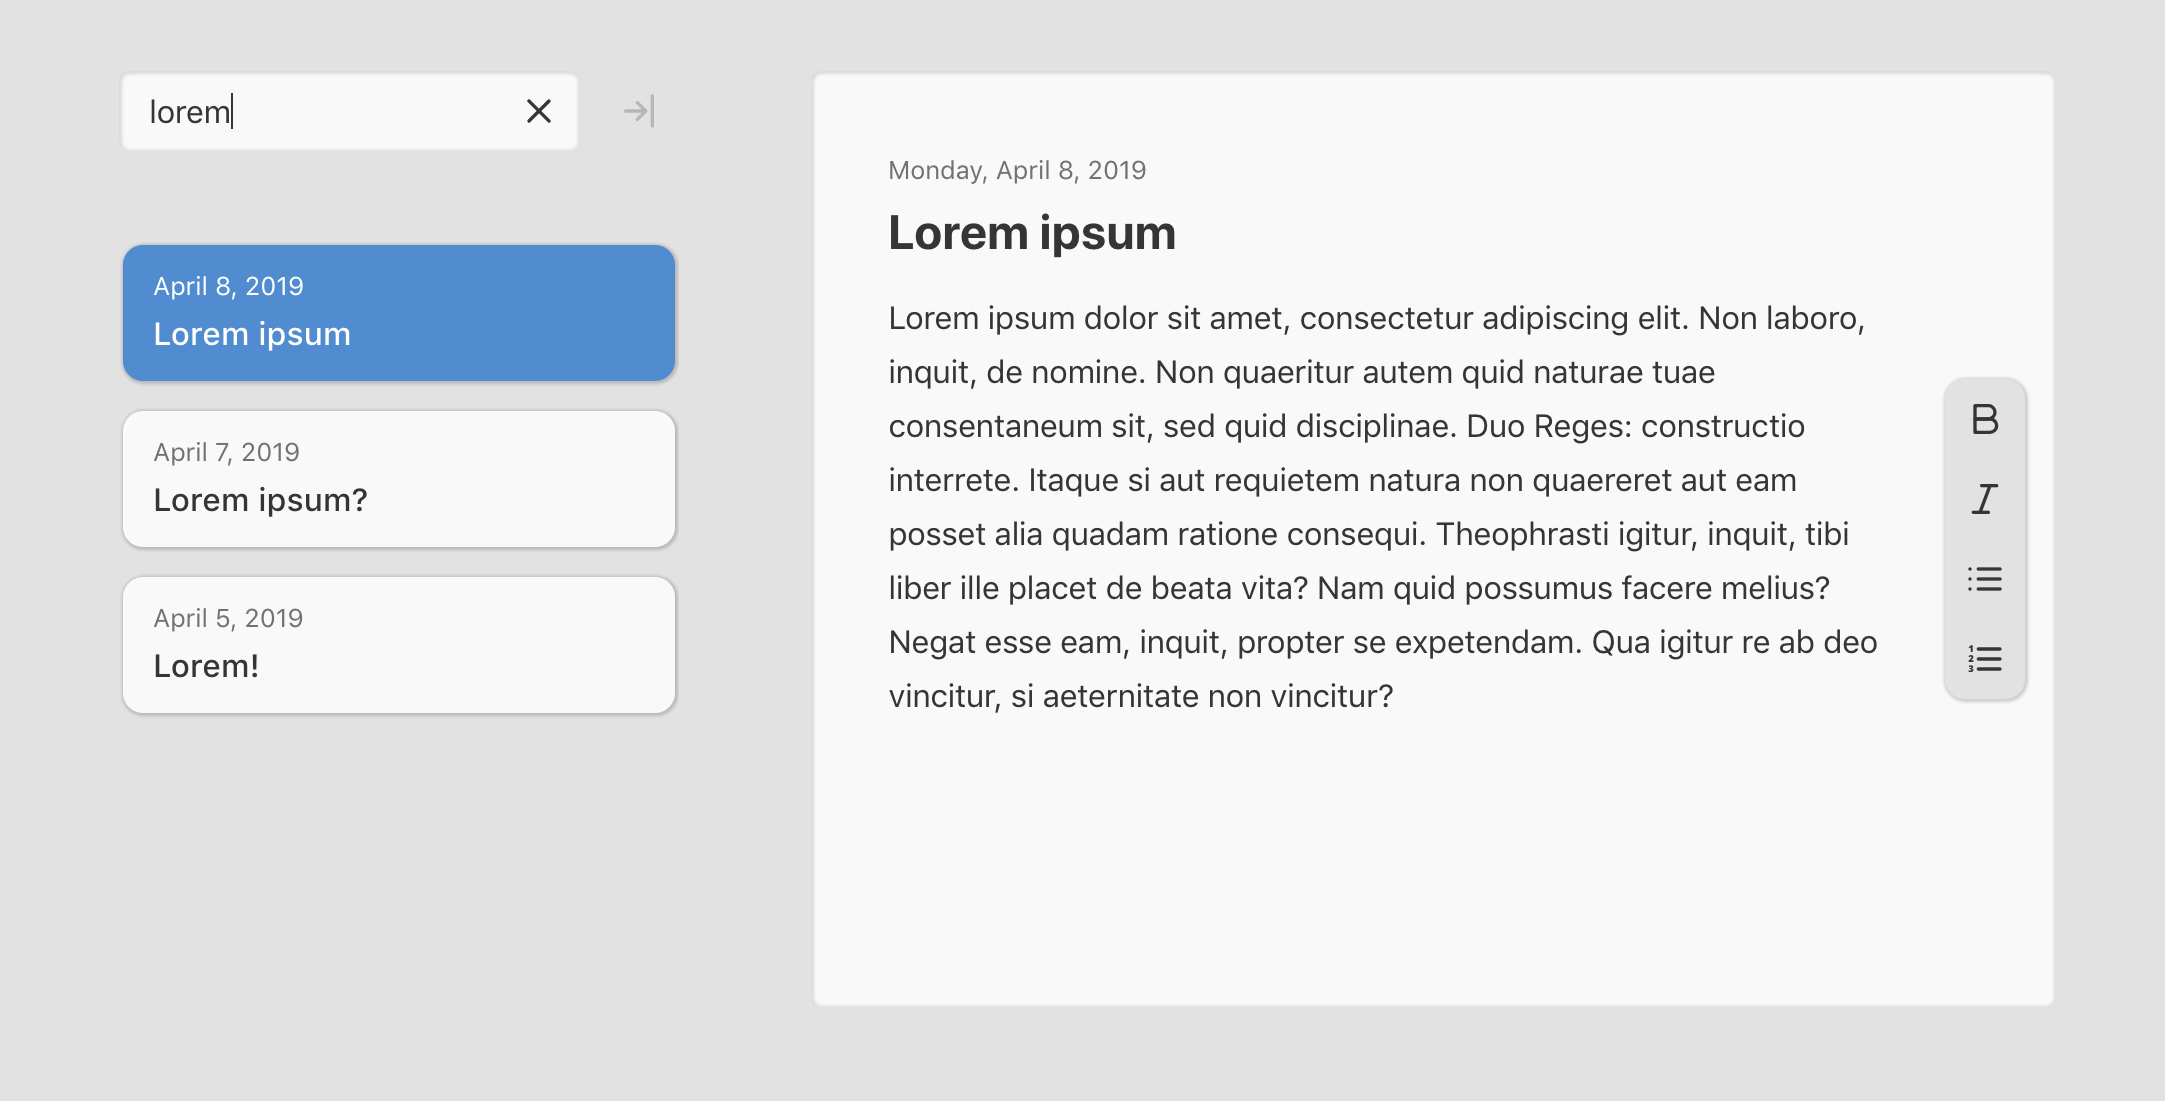The width and height of the screenshot is (2165, 1101).
Task: Toggle italic formatting with the I icon
Action: pyautogui.click(x=1985, y=499)
